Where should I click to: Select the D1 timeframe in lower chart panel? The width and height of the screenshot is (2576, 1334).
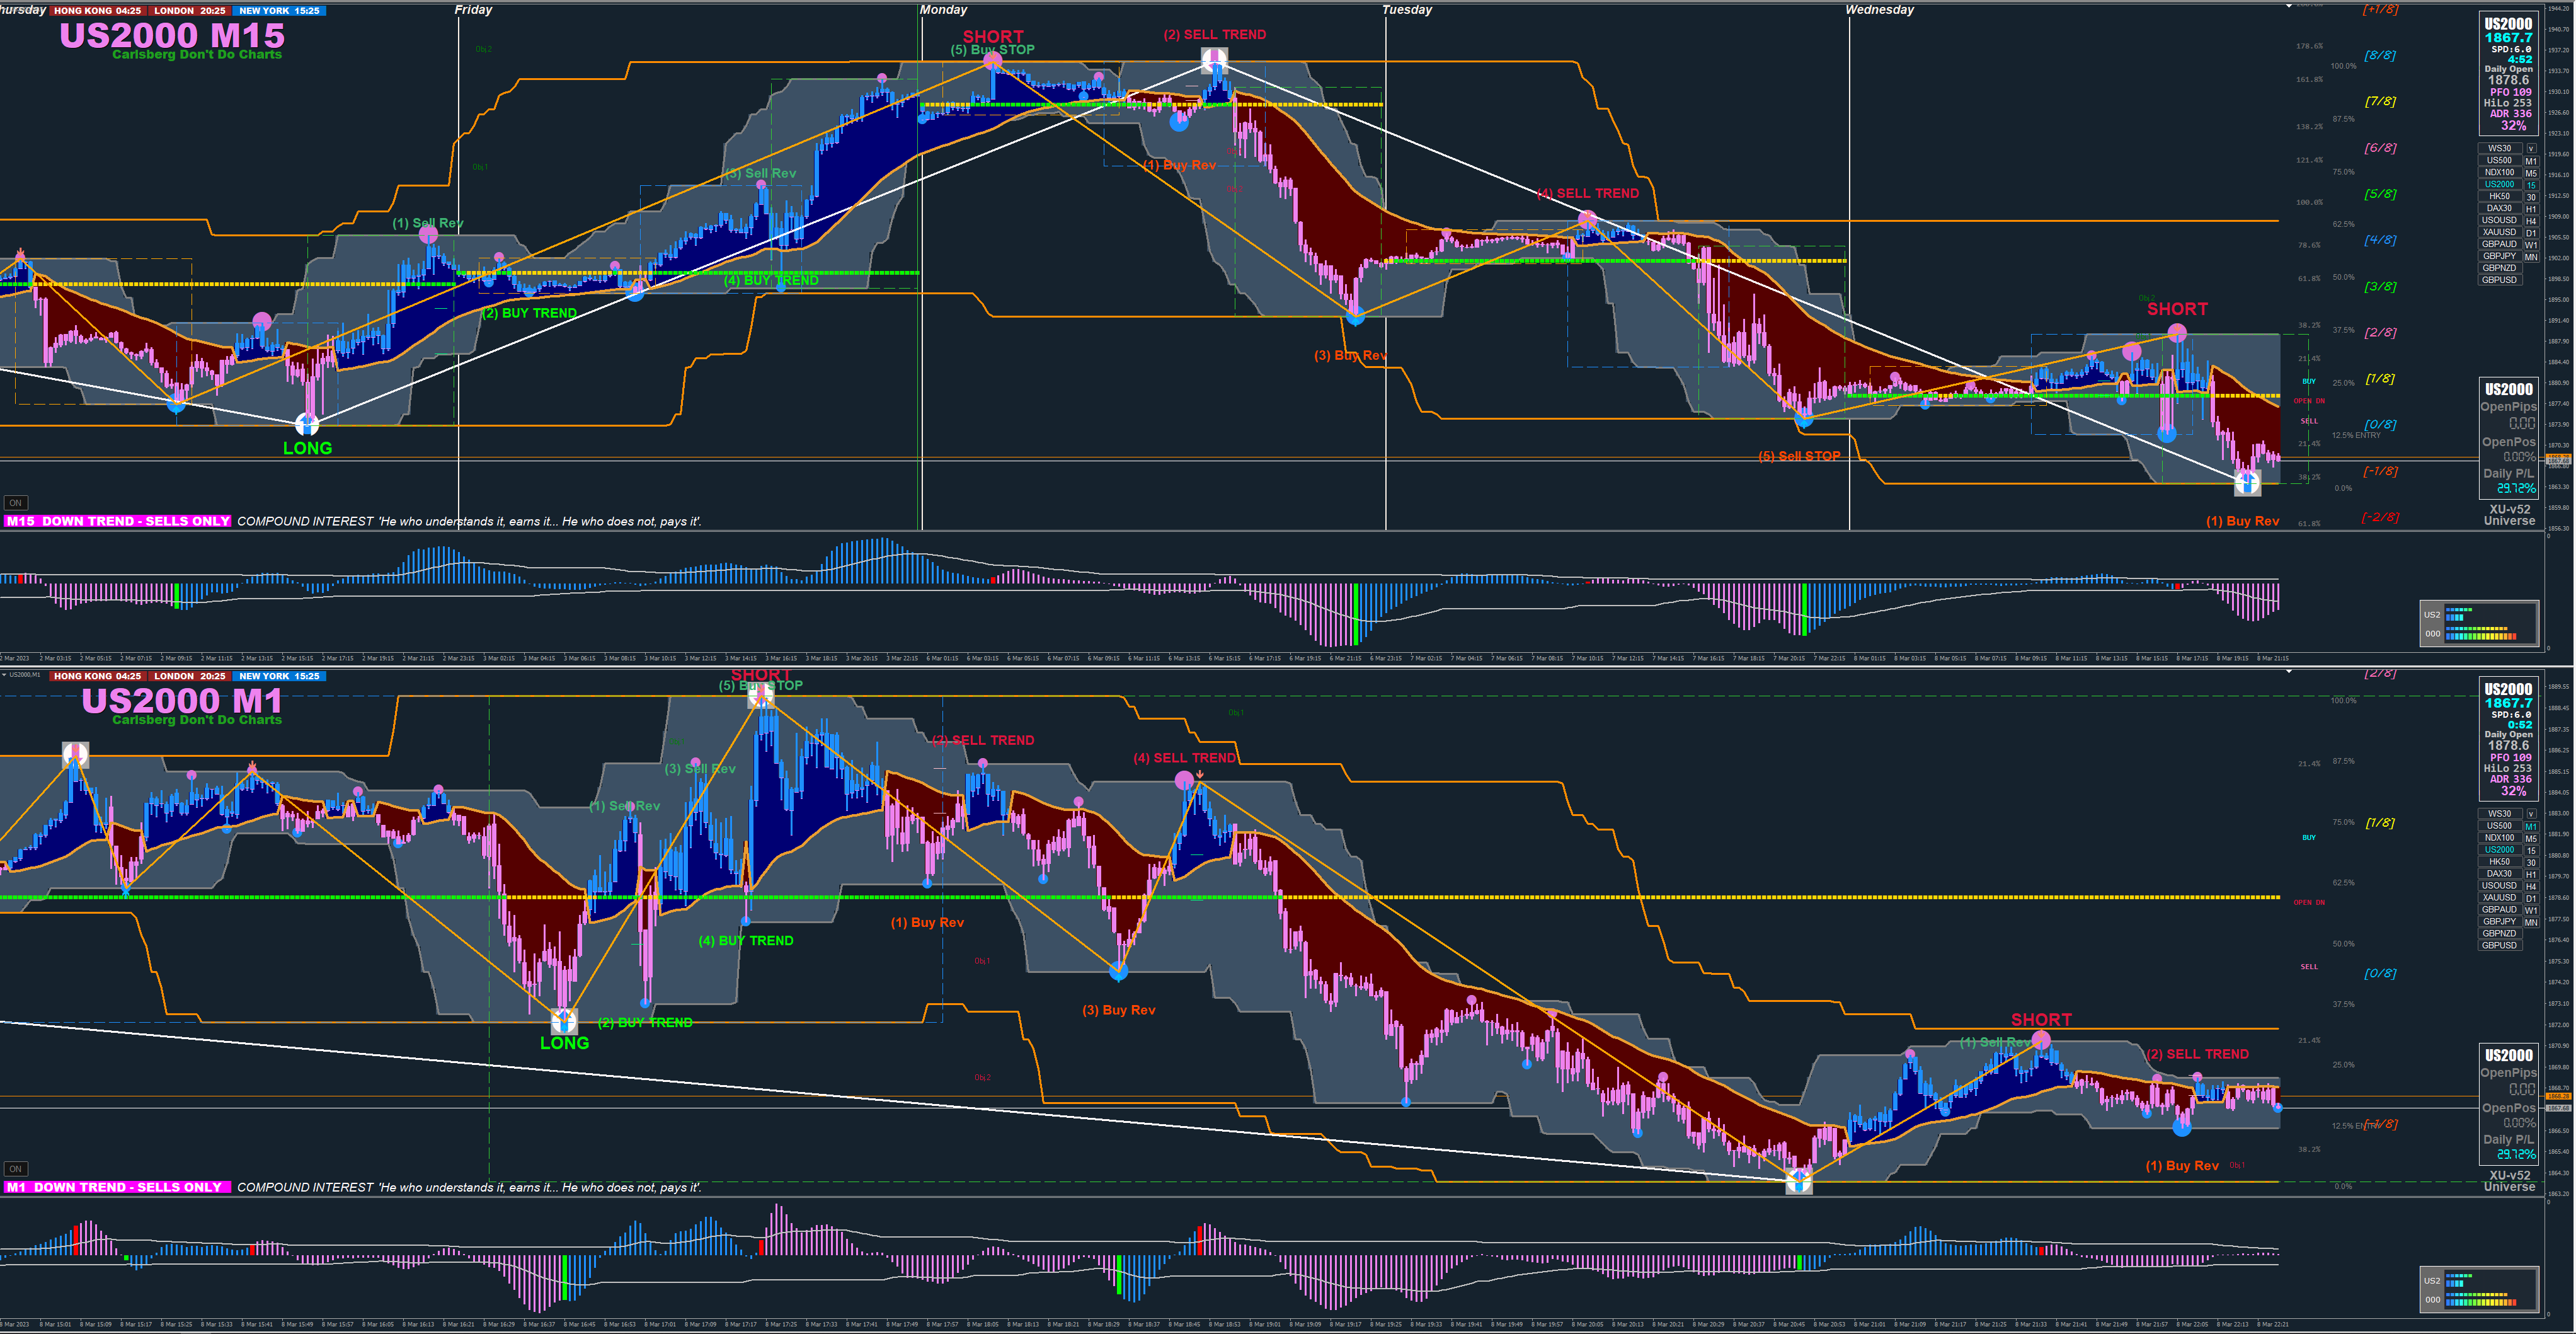coord(2531,898)
